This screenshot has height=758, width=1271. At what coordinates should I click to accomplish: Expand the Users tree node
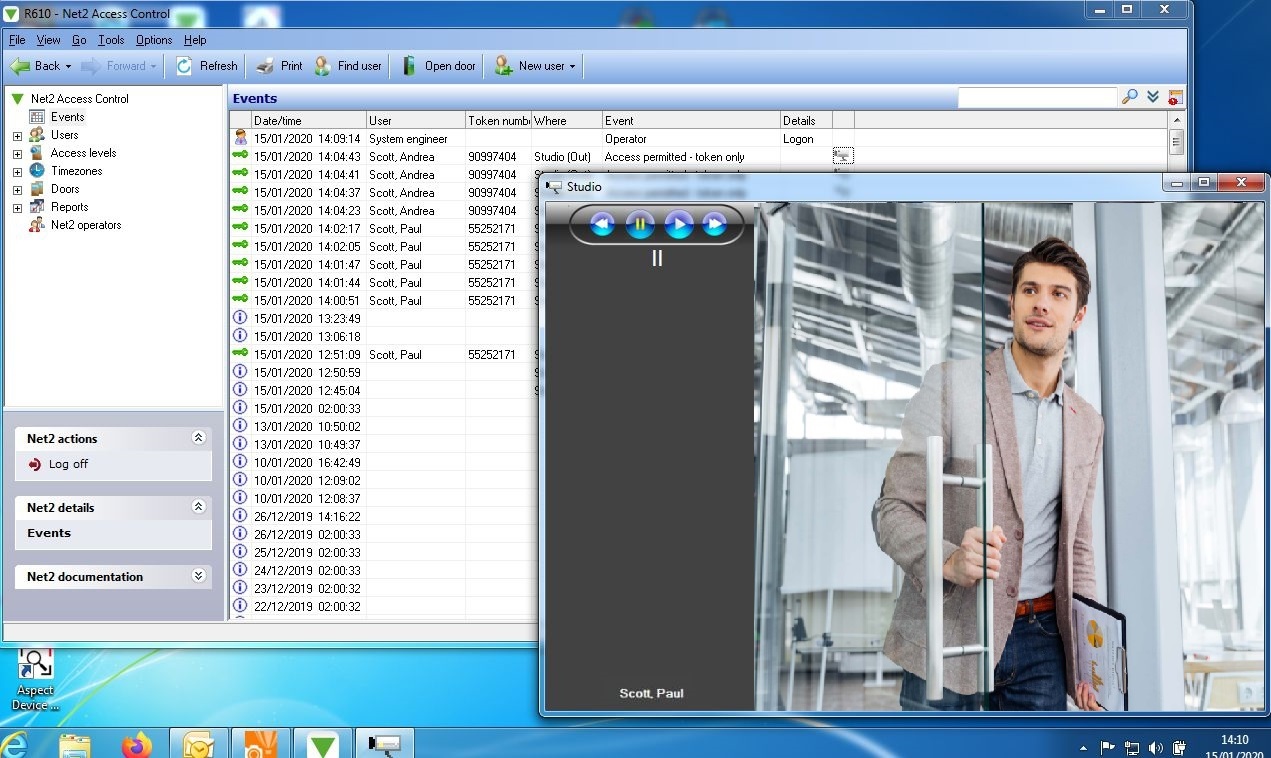click(17, 135)
